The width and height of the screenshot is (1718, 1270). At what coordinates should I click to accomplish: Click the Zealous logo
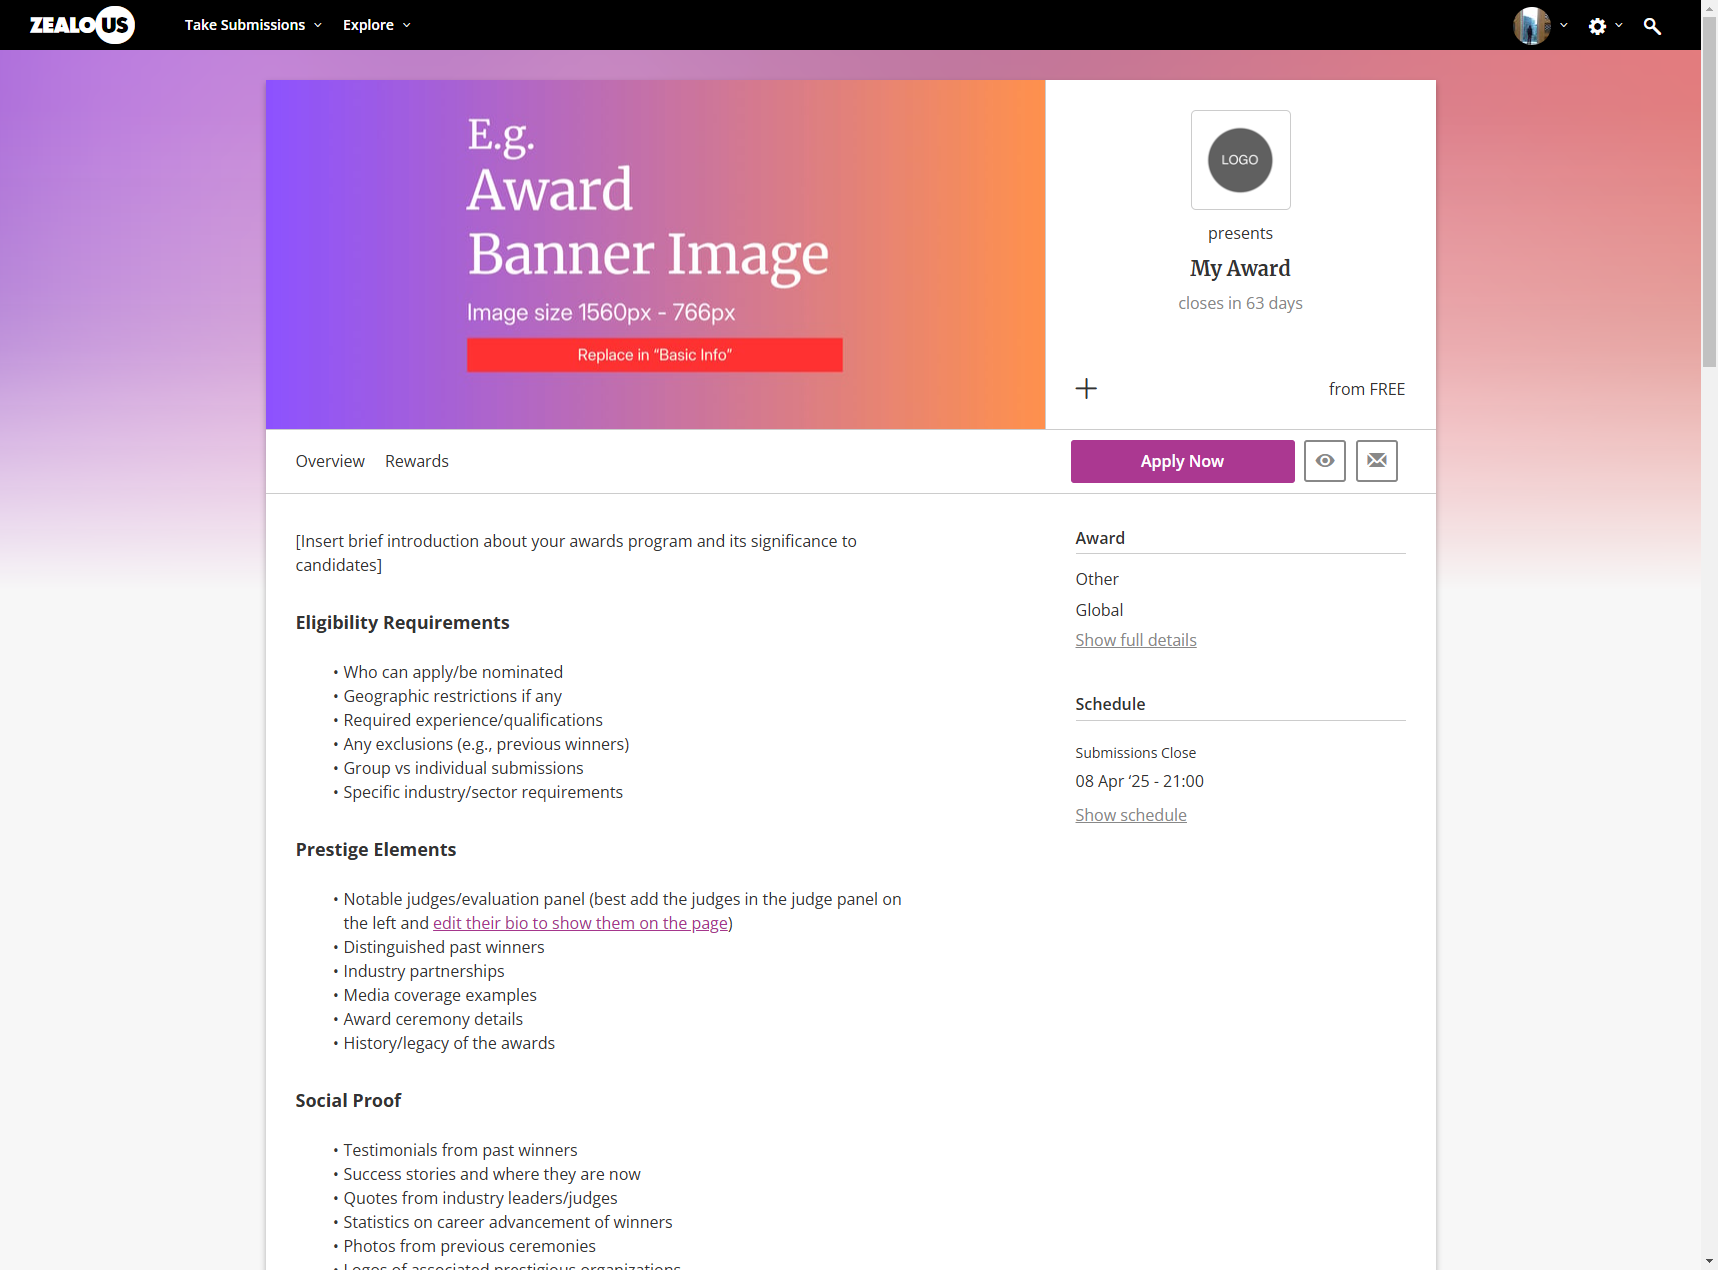pos(82,25)
